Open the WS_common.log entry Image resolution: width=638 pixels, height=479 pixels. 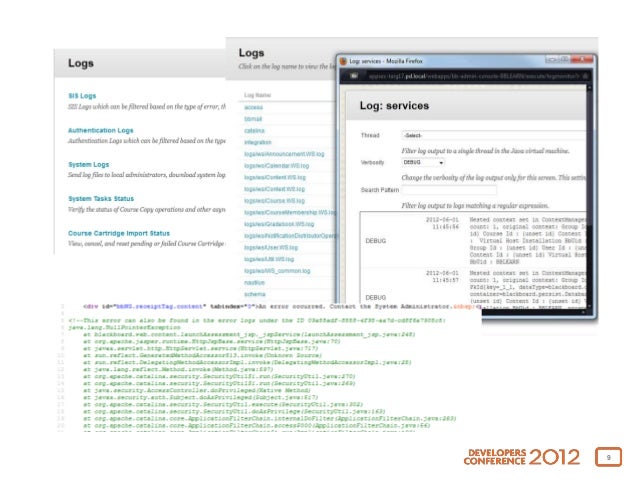coord(277,271)
